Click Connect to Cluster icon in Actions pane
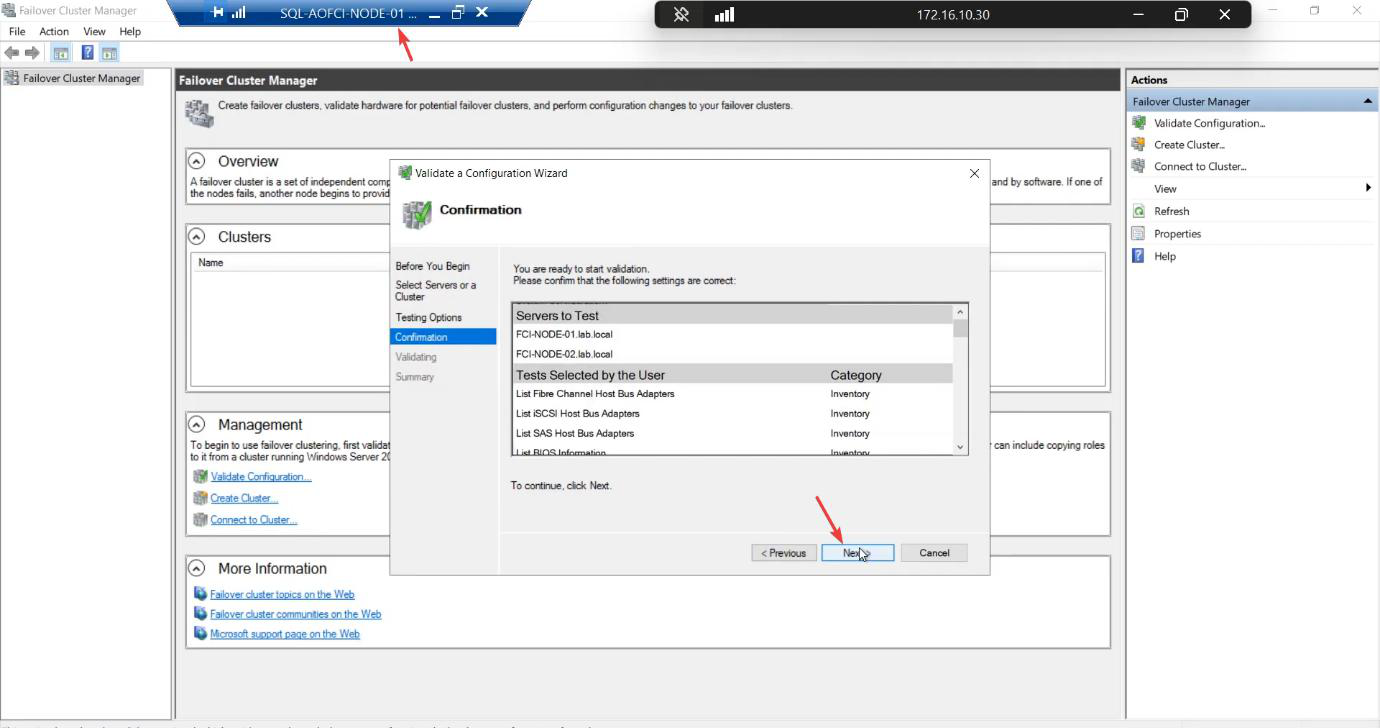This screenshot has height=728, width=1380. (1138, 166)
